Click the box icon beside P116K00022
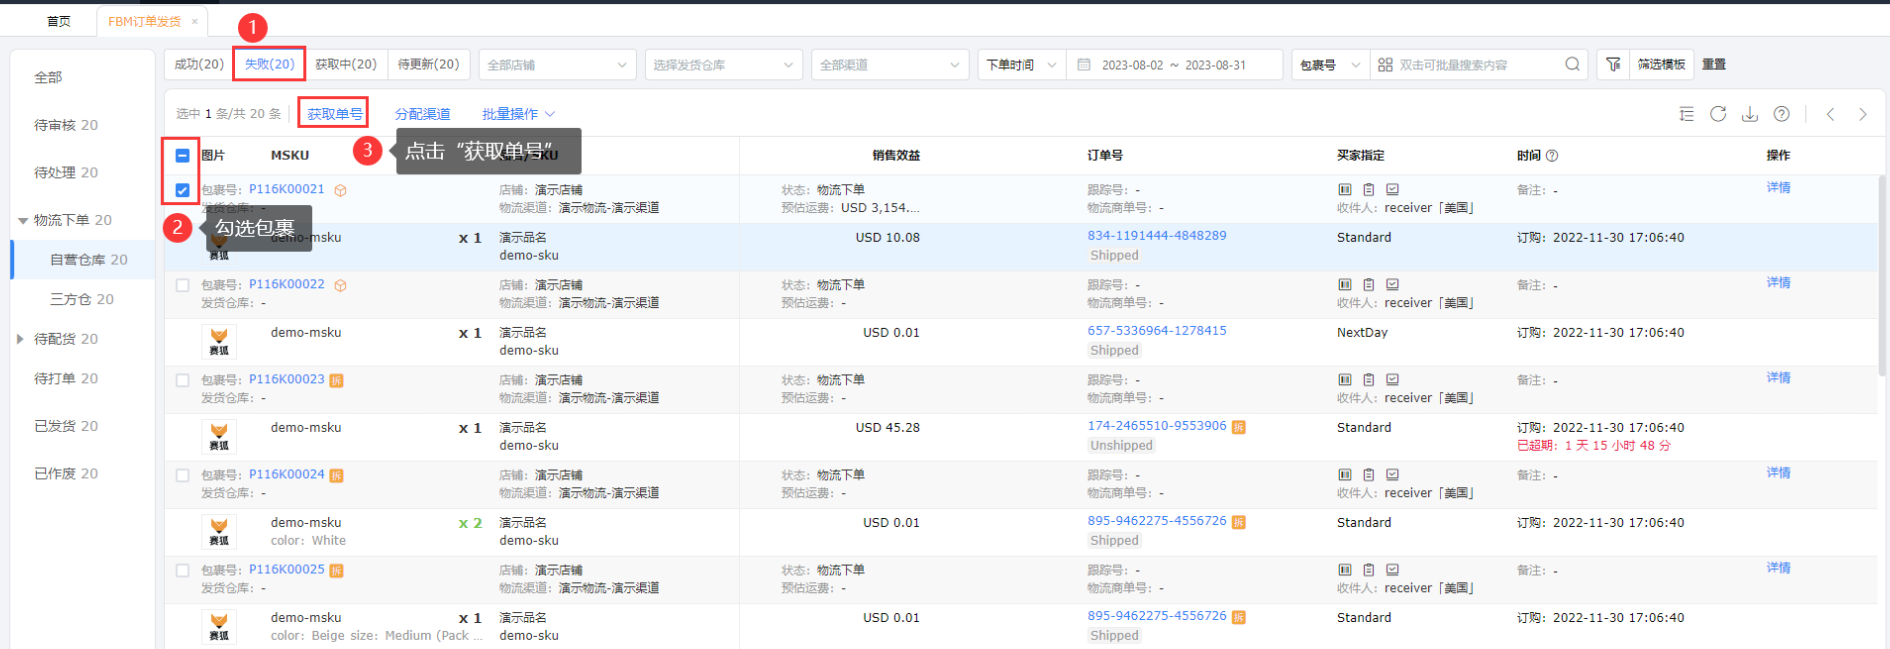Viewport: 1890px width, 649px height. tap(340, 285)
